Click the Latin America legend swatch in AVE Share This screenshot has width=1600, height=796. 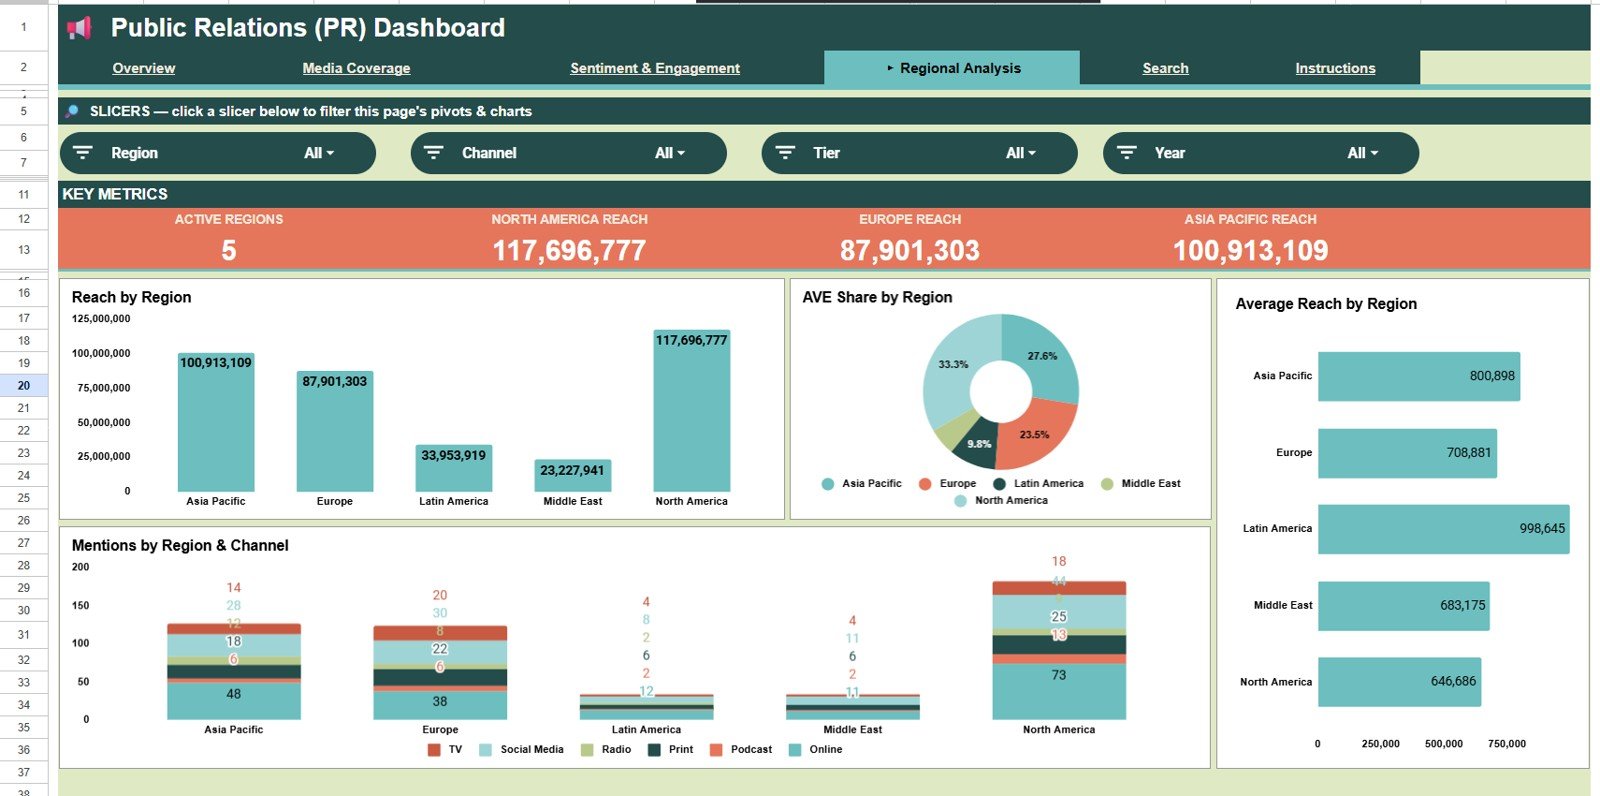[999, 484]
